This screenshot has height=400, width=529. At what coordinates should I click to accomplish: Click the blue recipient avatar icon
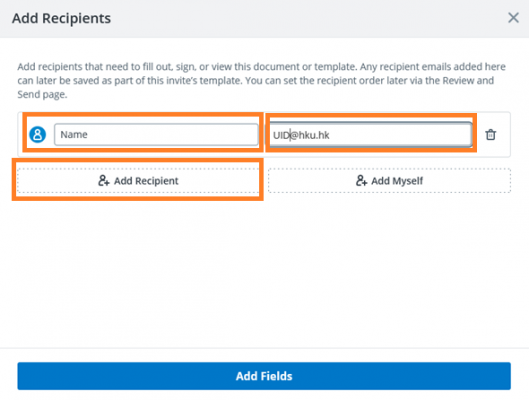point(37,135)
